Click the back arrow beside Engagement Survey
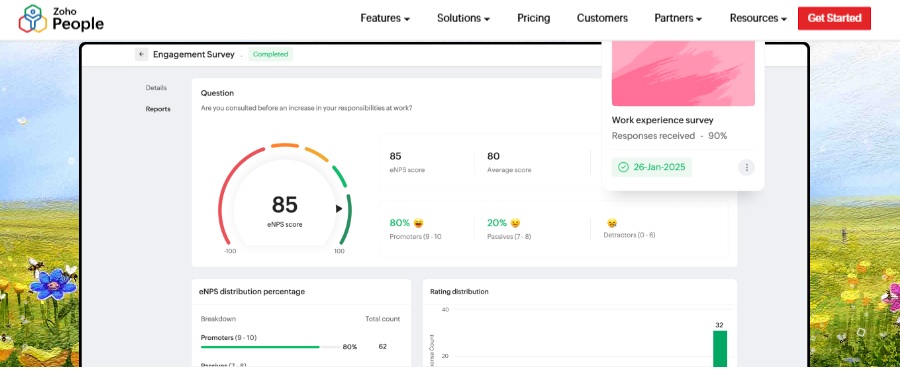The width and height of the screenshot is (900, 369). point(141,55)
